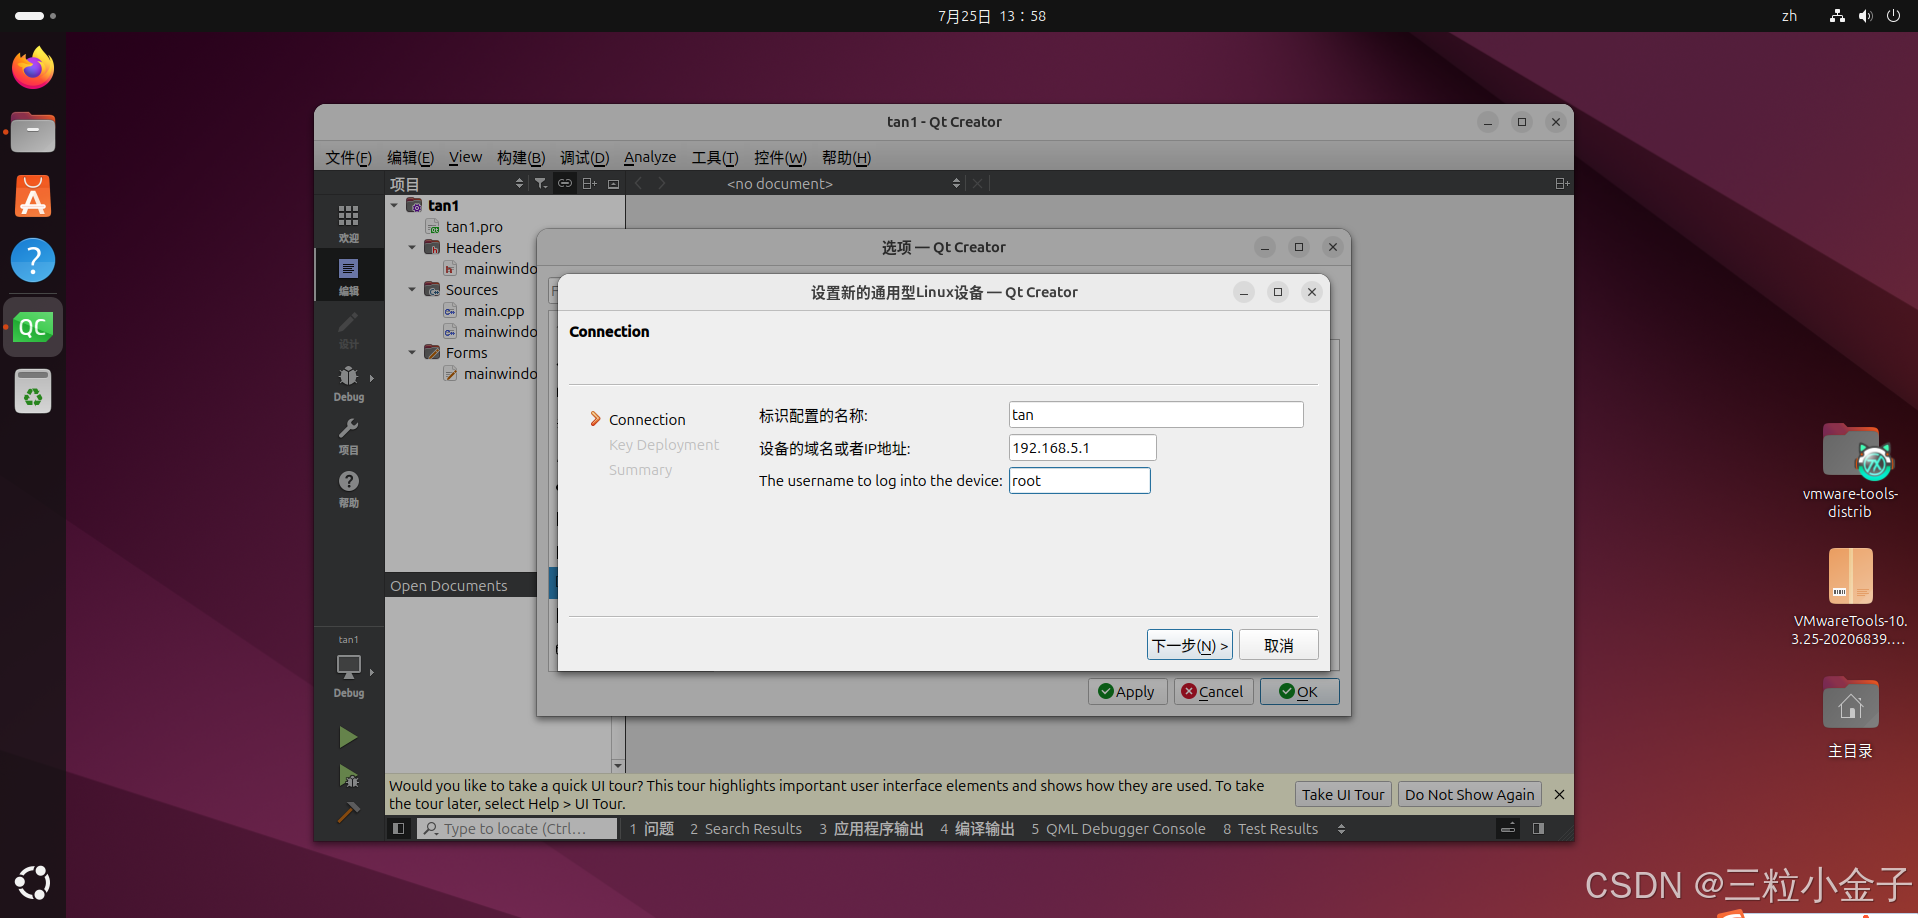Image resolution: width=1918 pixels, height=918 pixels.
Task: Open the 构建(B) menu
Action: 521,157
